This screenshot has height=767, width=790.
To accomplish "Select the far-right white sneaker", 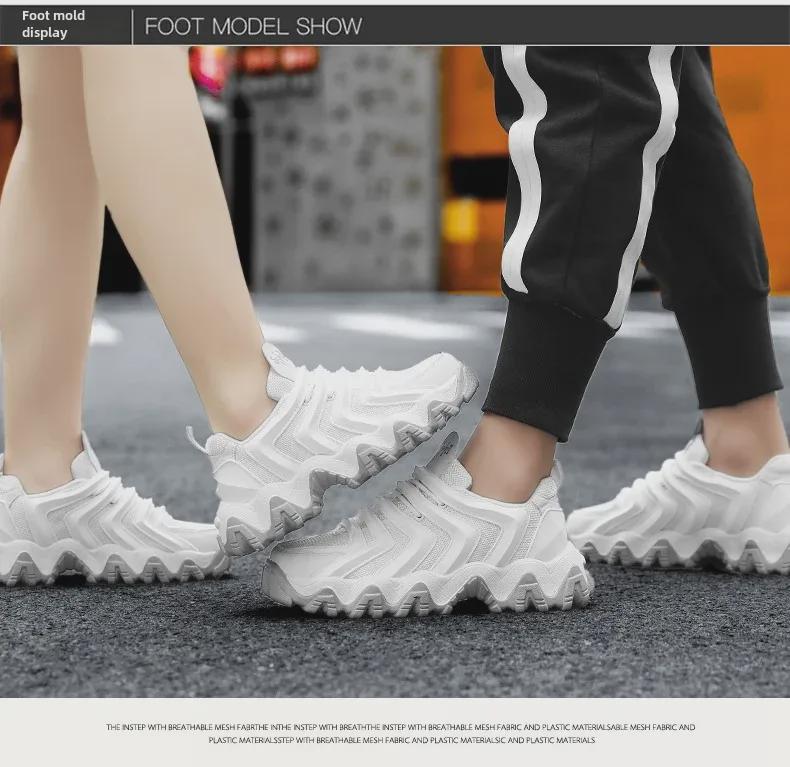I will click(690, 515).
